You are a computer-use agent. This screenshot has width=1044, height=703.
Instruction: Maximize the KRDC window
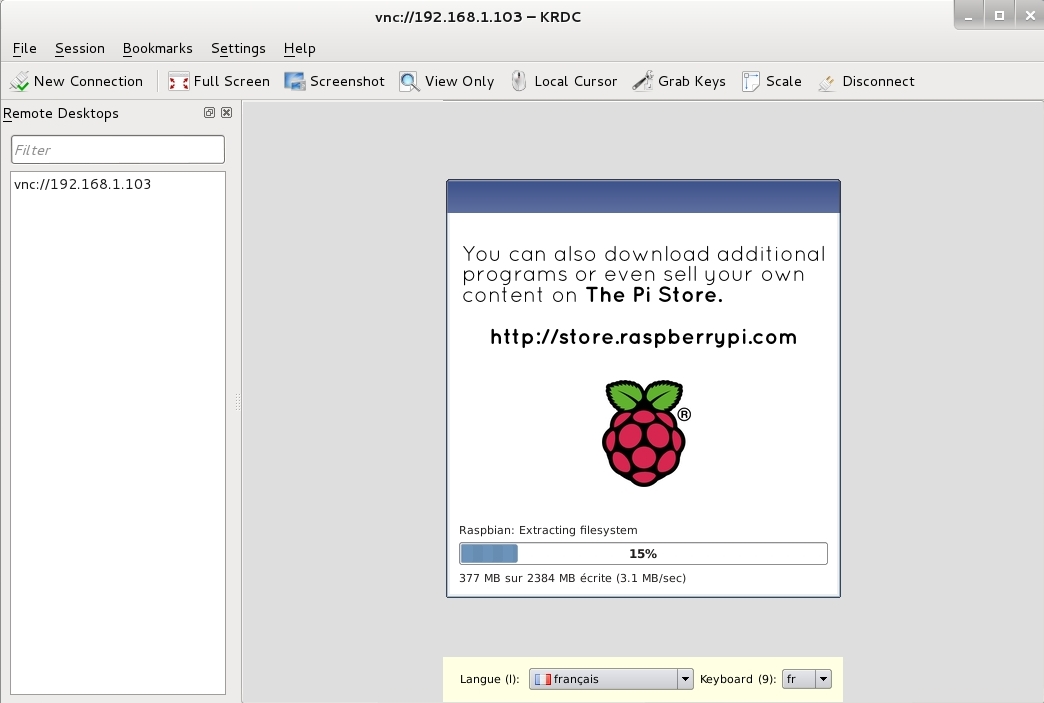tap(999, 16)
